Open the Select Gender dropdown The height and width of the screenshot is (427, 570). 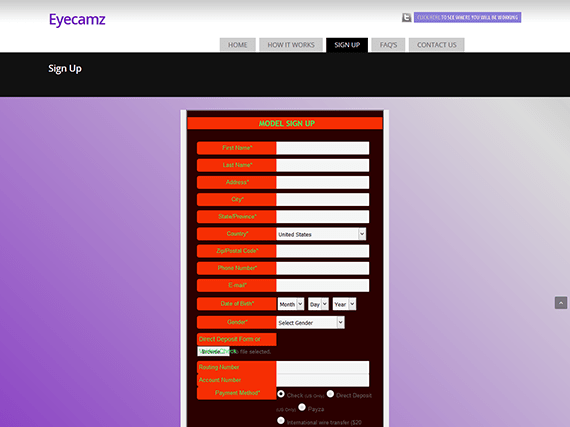click(x=310, y=322)
